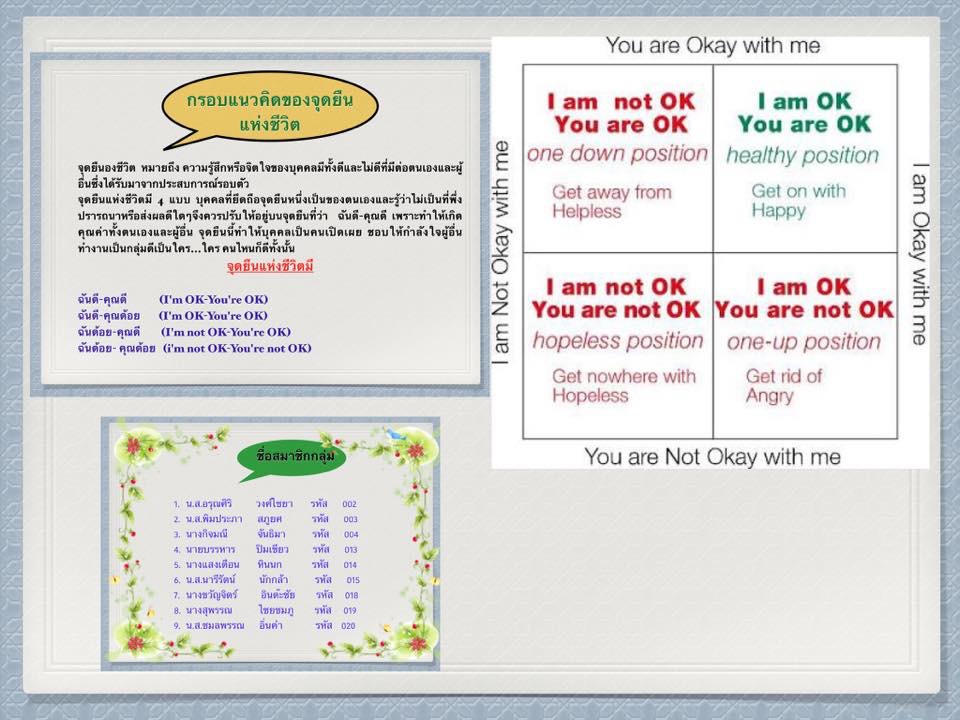This screenshot has height=720, width=960.
Task: Click the "You are Okay with me" label
Action: pos(713,46)
